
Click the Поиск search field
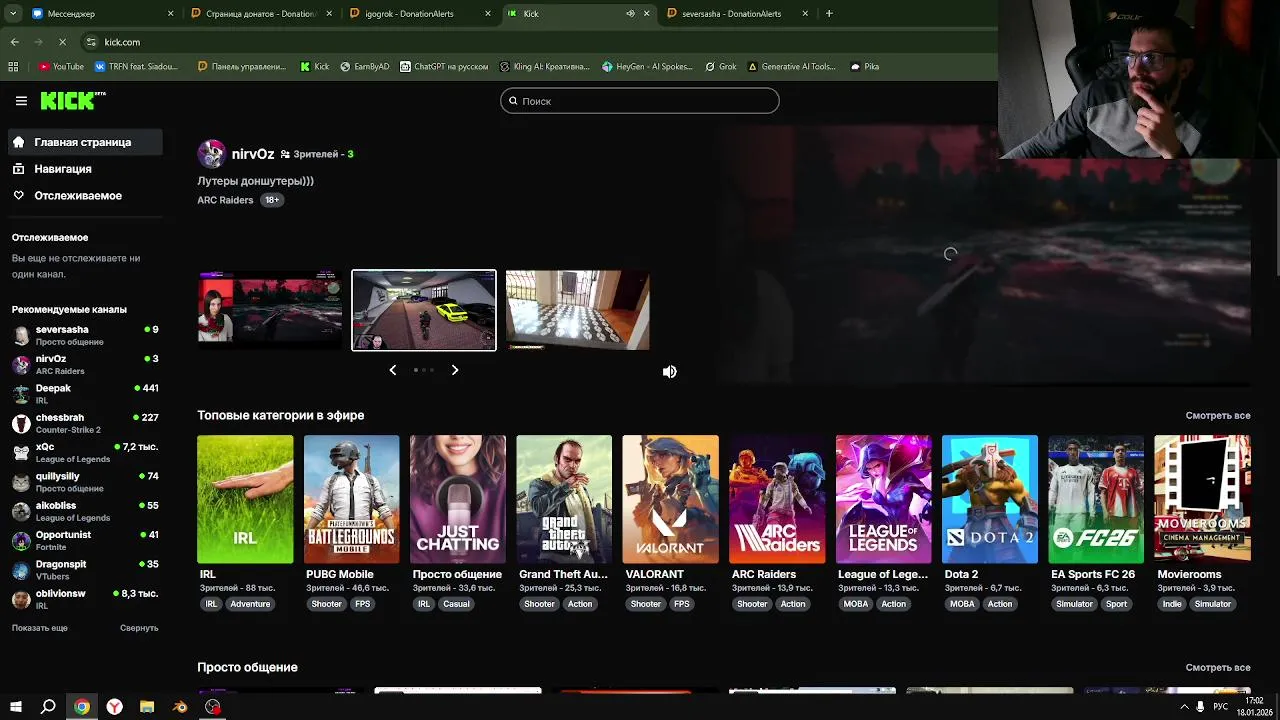pyautogui.click(x=640, y=101)
